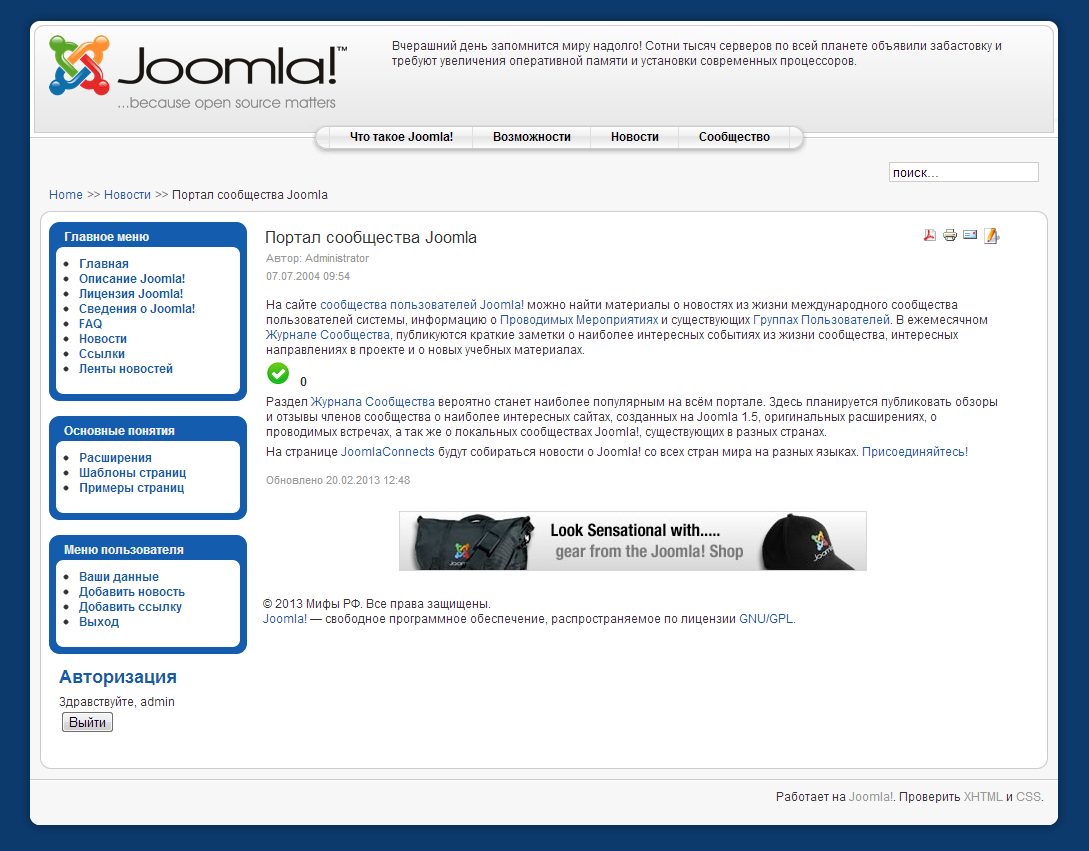
Task: Click "Новости" in the breadcrumb trail
Action: point(127,195)
